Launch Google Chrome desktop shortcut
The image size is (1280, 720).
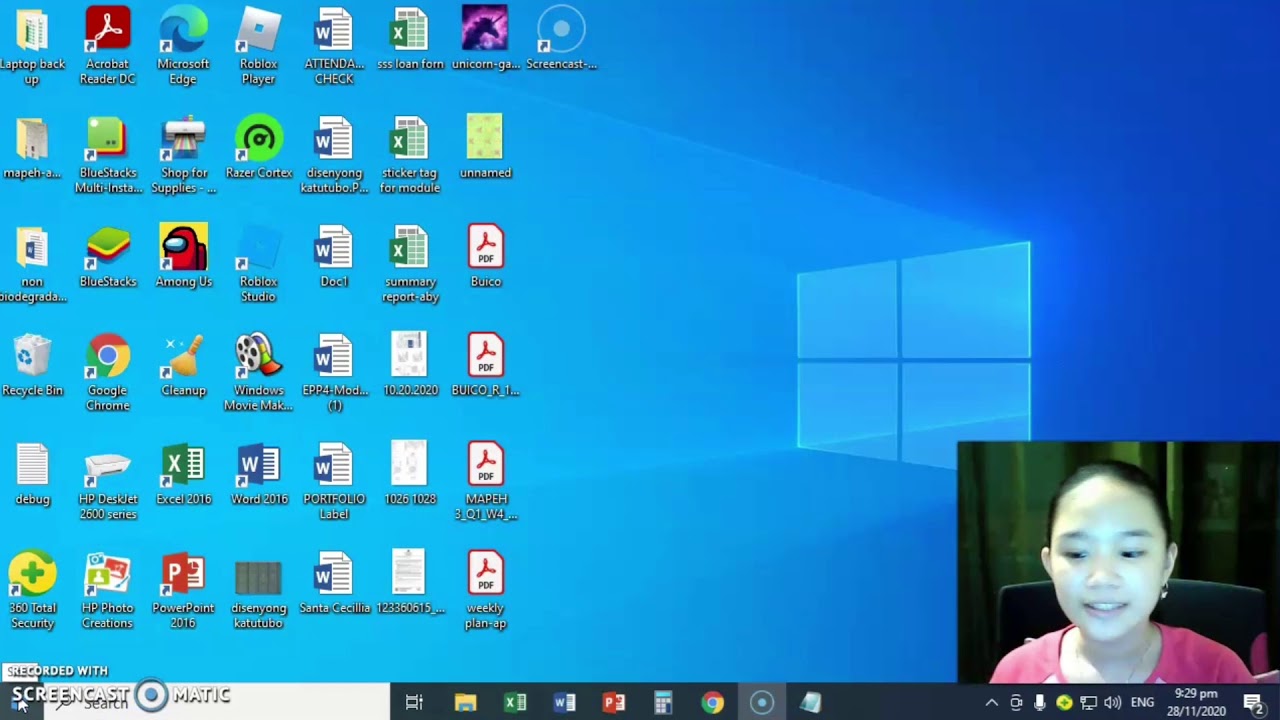pyautogui.click(x=107, y=373)
